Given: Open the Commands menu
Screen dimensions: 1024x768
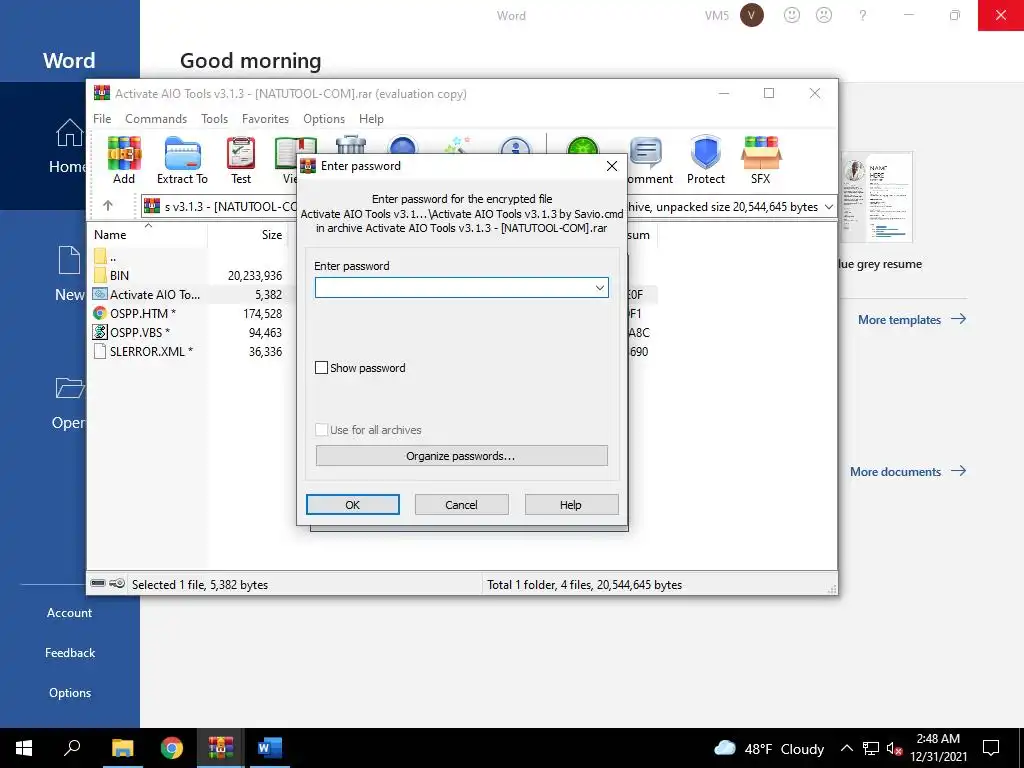Looking at the screenshot, I should coord(156,119).
